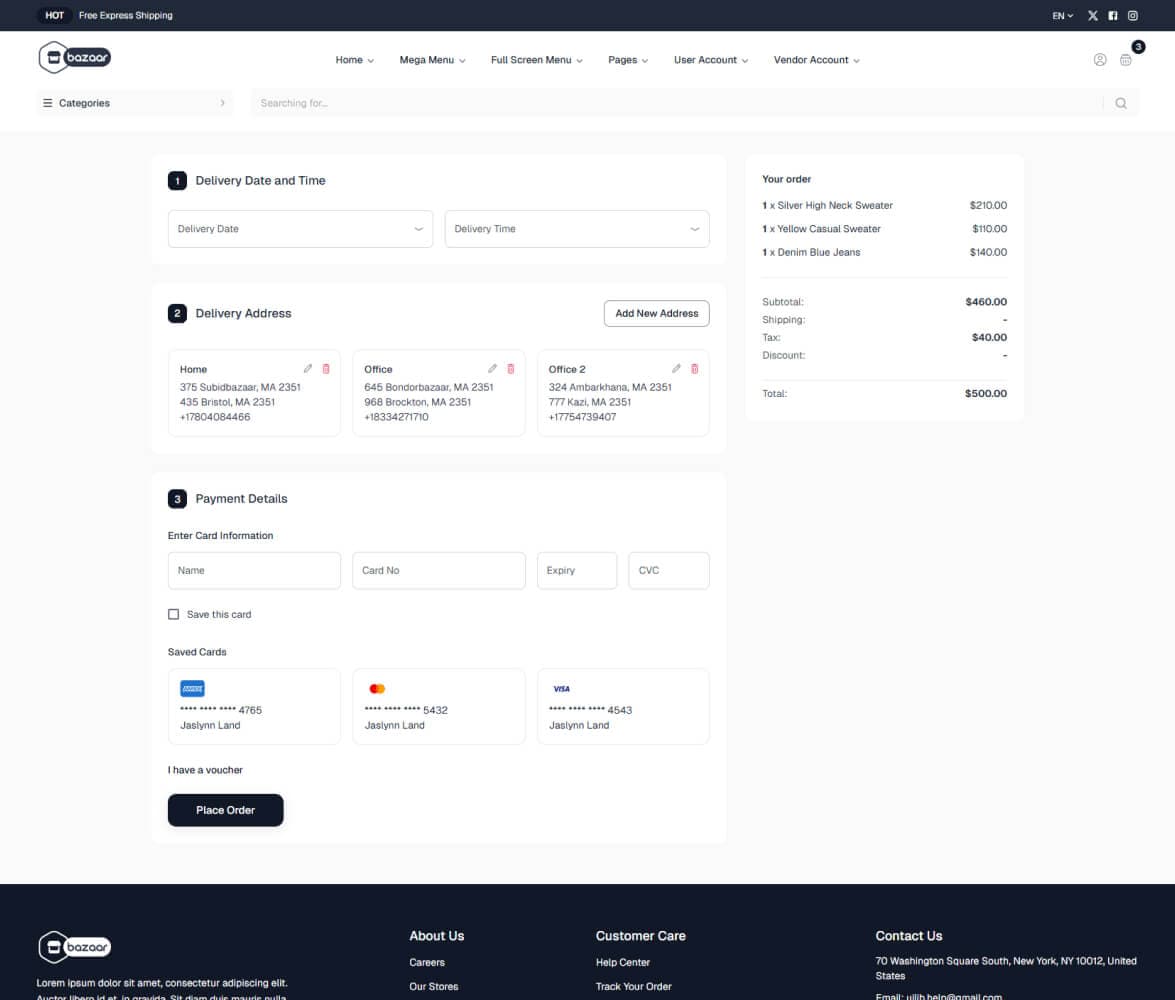The height and width of the screenshot is (1000, 1175).
Task: Open the Mega Menu navigation item
Action: click(x=431, y=60)
